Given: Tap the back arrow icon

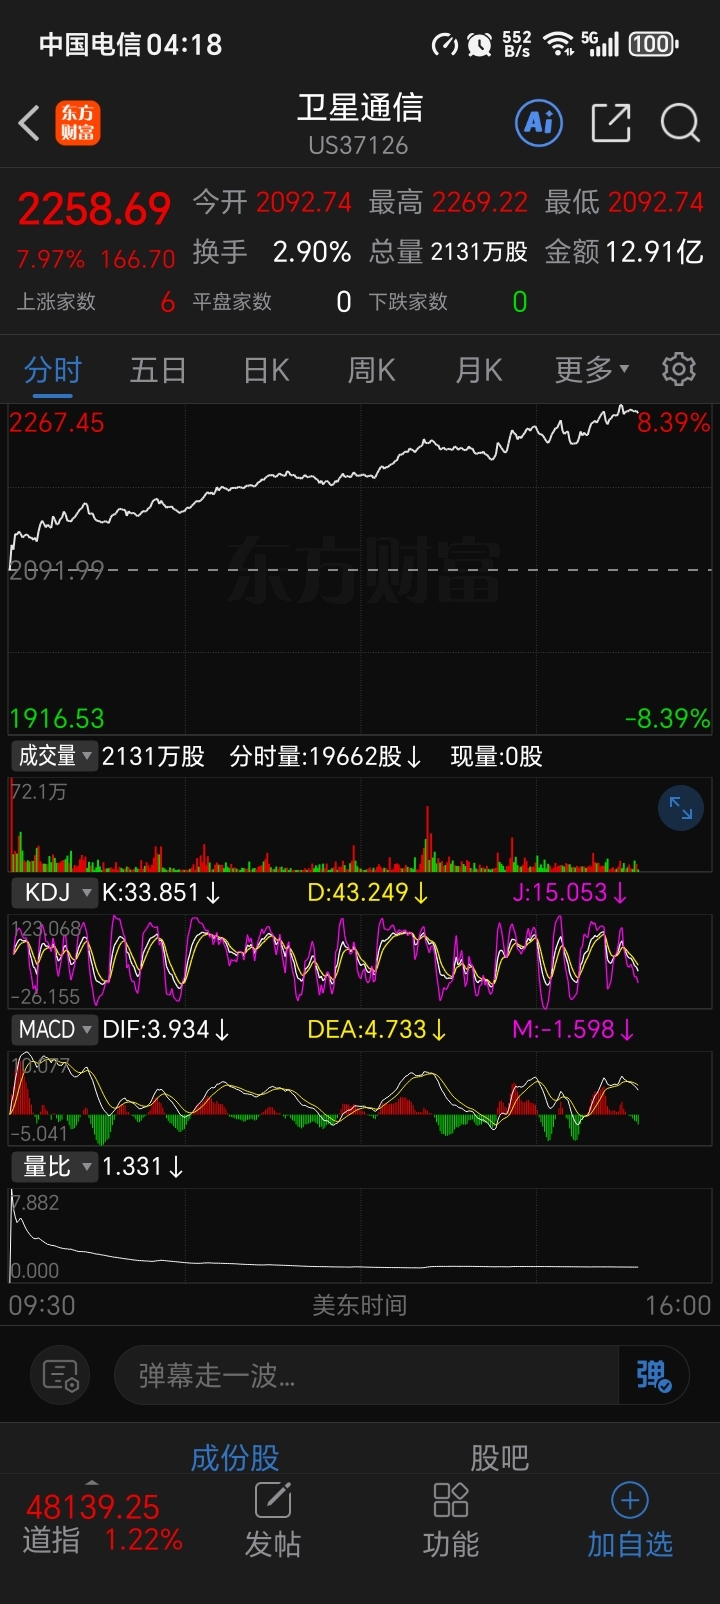Looking at the screenshot, I should pos(29,124).
